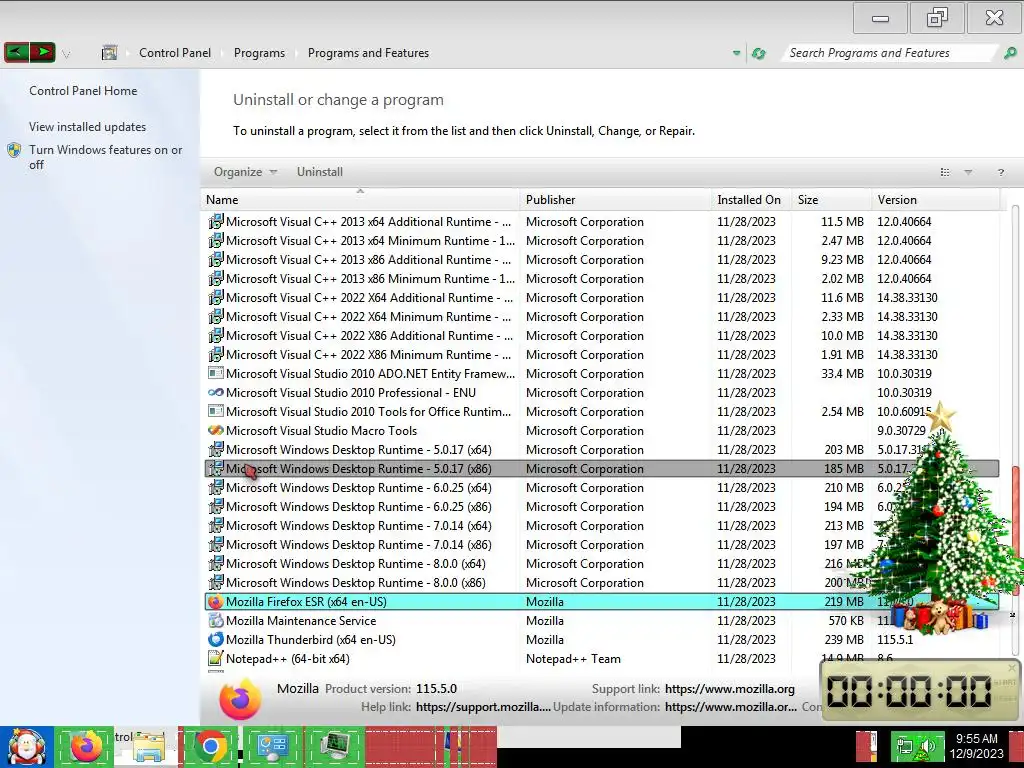Image resolution: width=1024 pixels, height=768 pixels.
Task: Select Windows Desktop Runtime - 5.0.17 (x86) row
Action: 601,468
